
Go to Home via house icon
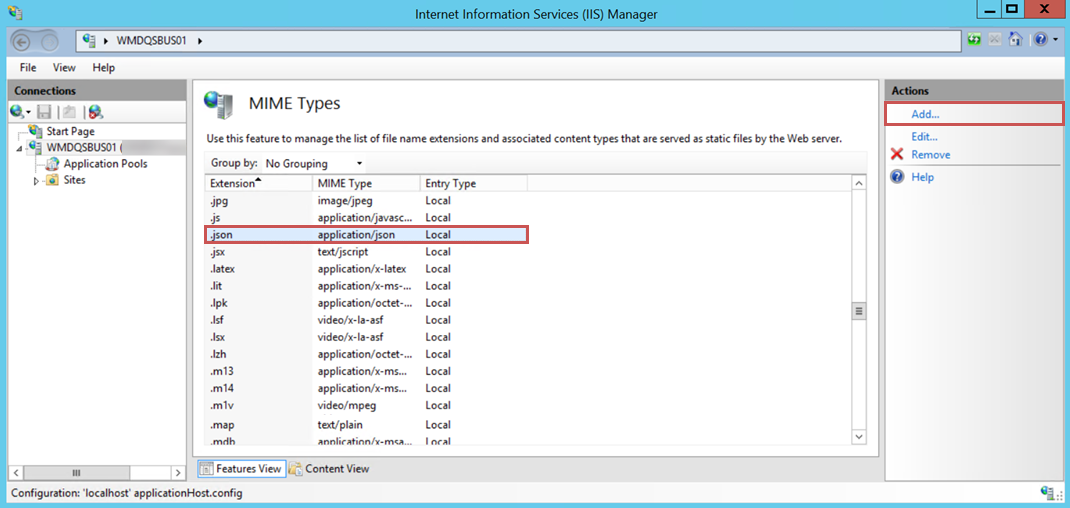(x=1015, y=40)
